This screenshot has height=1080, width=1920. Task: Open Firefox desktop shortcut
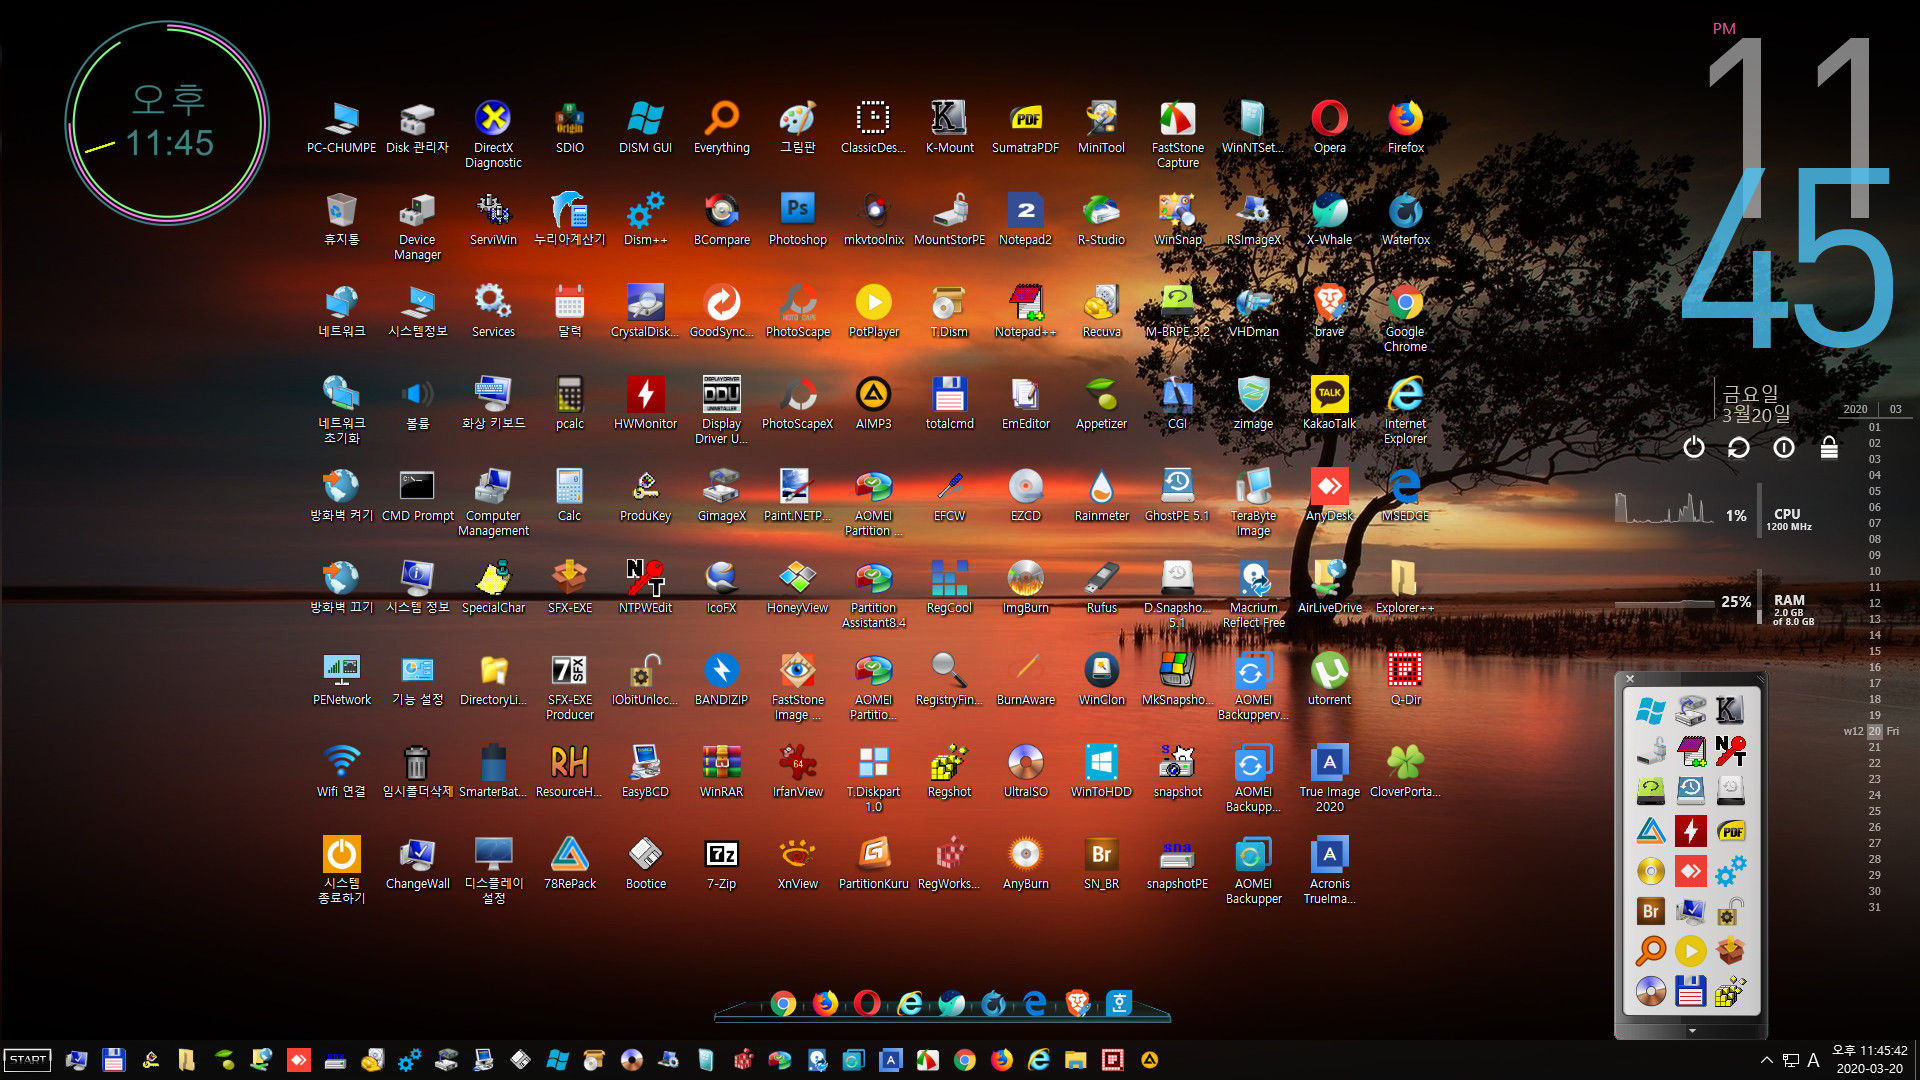point(1405,127)
